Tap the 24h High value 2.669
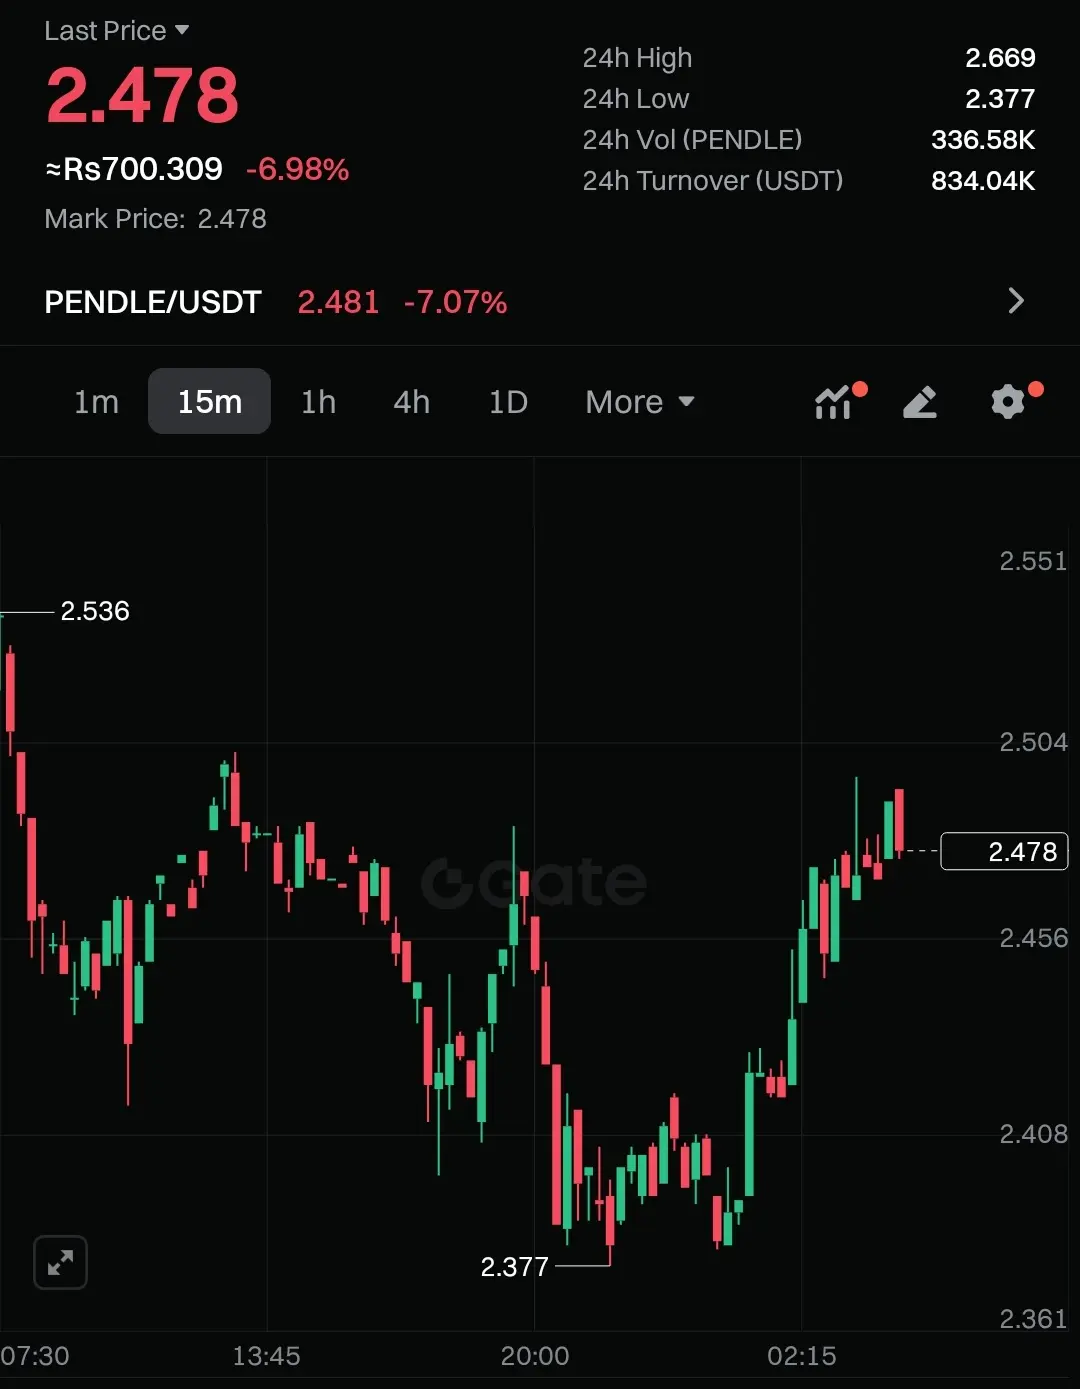1080x1389 pixels. [1000, 58]
